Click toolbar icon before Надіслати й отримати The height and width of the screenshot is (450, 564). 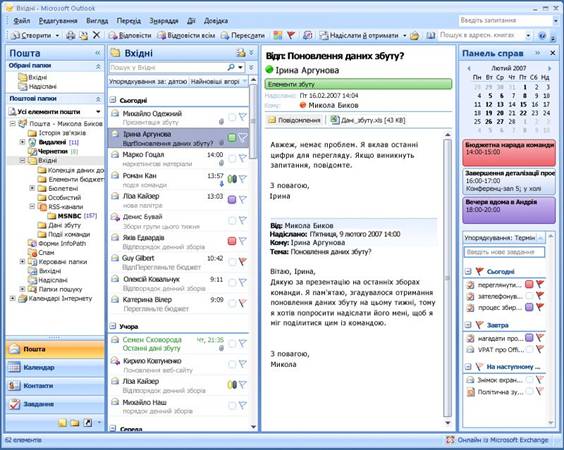308,35
